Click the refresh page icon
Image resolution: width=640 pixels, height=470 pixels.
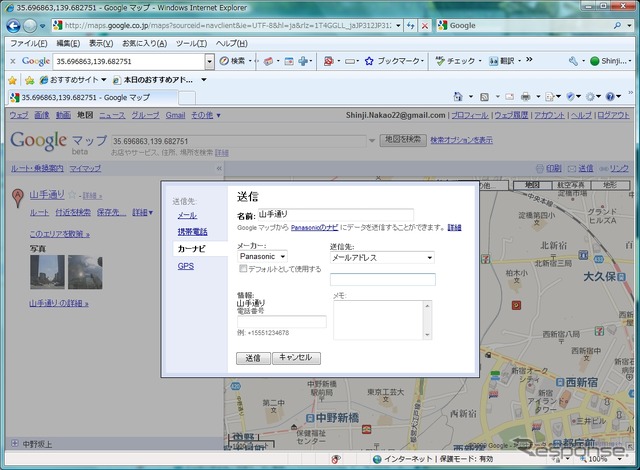(x=410, y=26)
